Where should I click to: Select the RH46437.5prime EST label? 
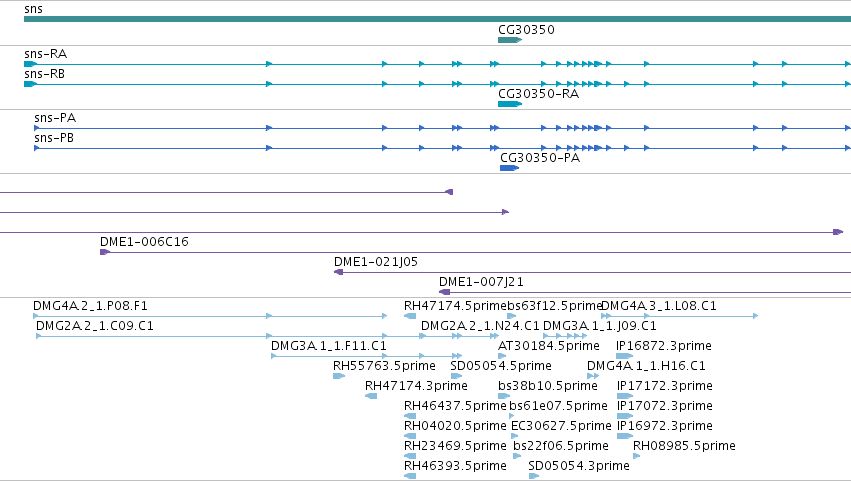point(455,406)
